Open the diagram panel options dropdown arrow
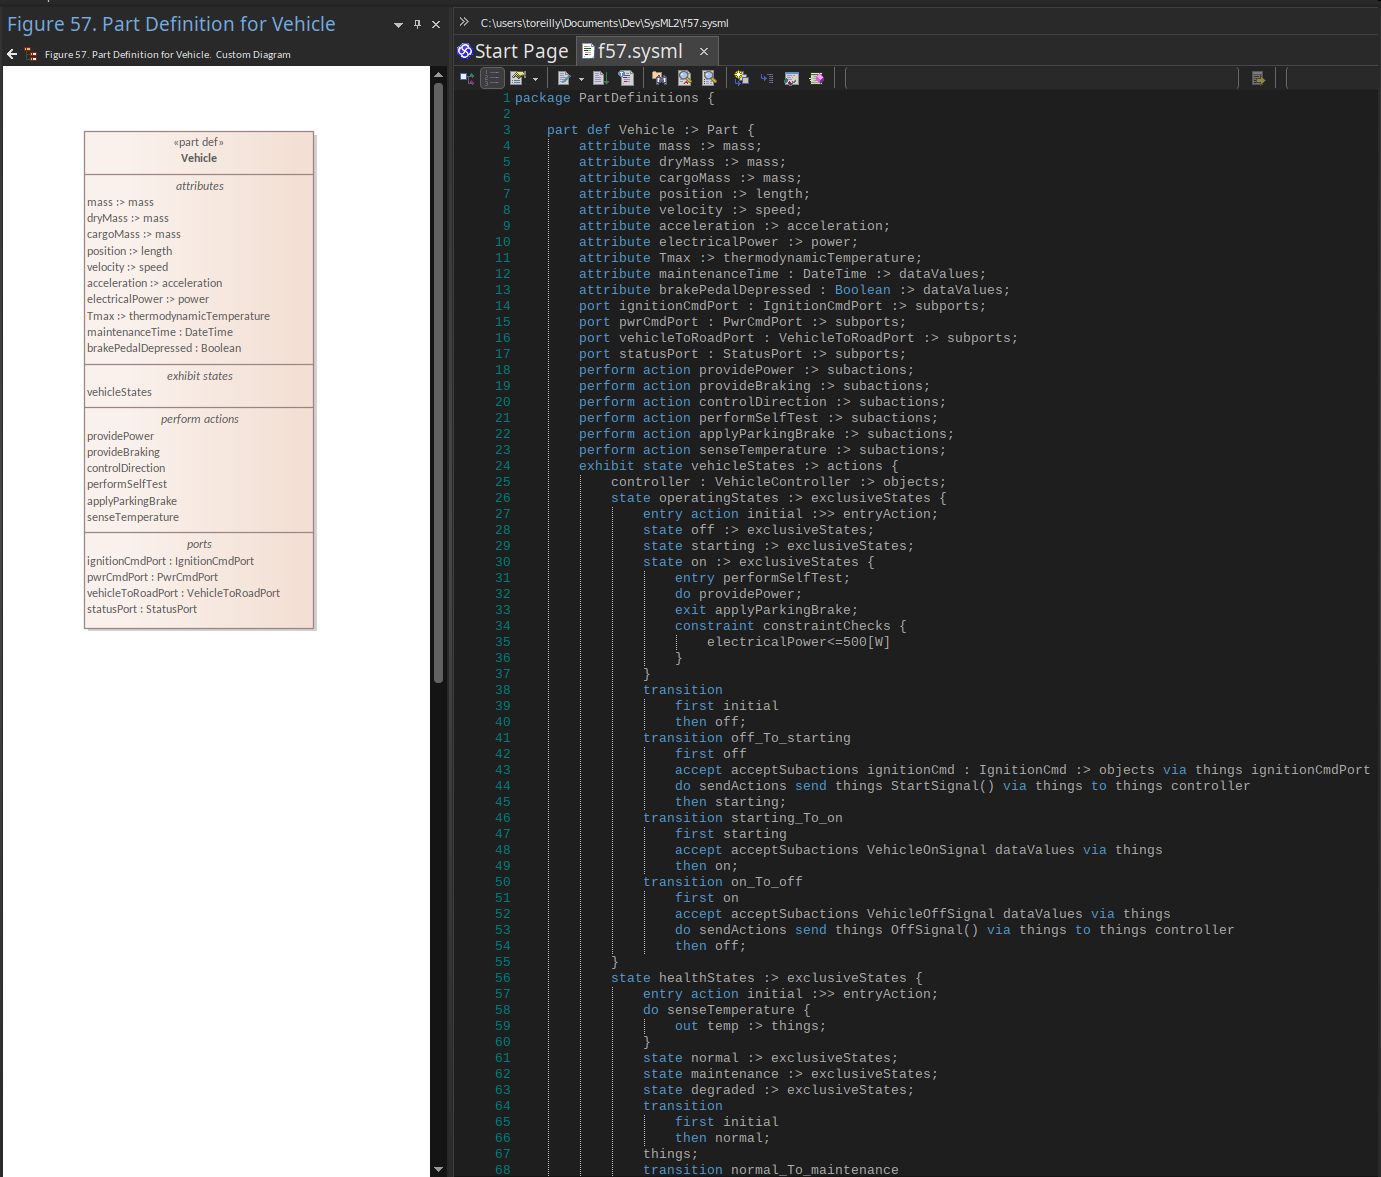This screenshot has width=1381, height=1177. [398, 24]
